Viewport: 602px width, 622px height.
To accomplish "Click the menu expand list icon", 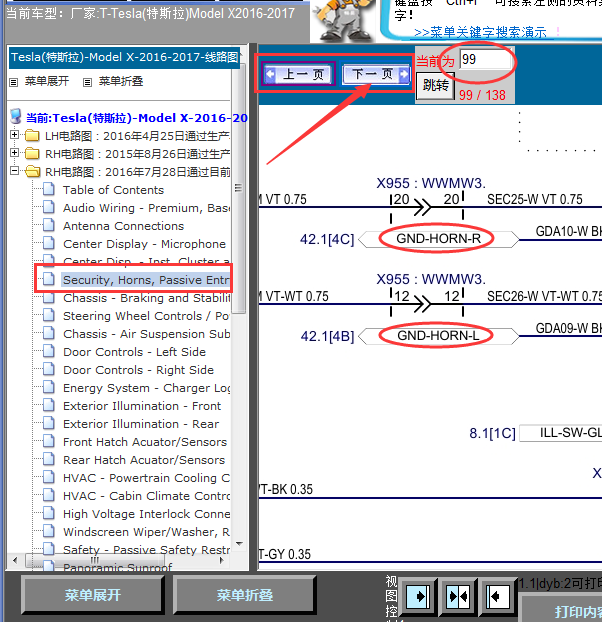I will pyautogui.click(x=13, y=83).
